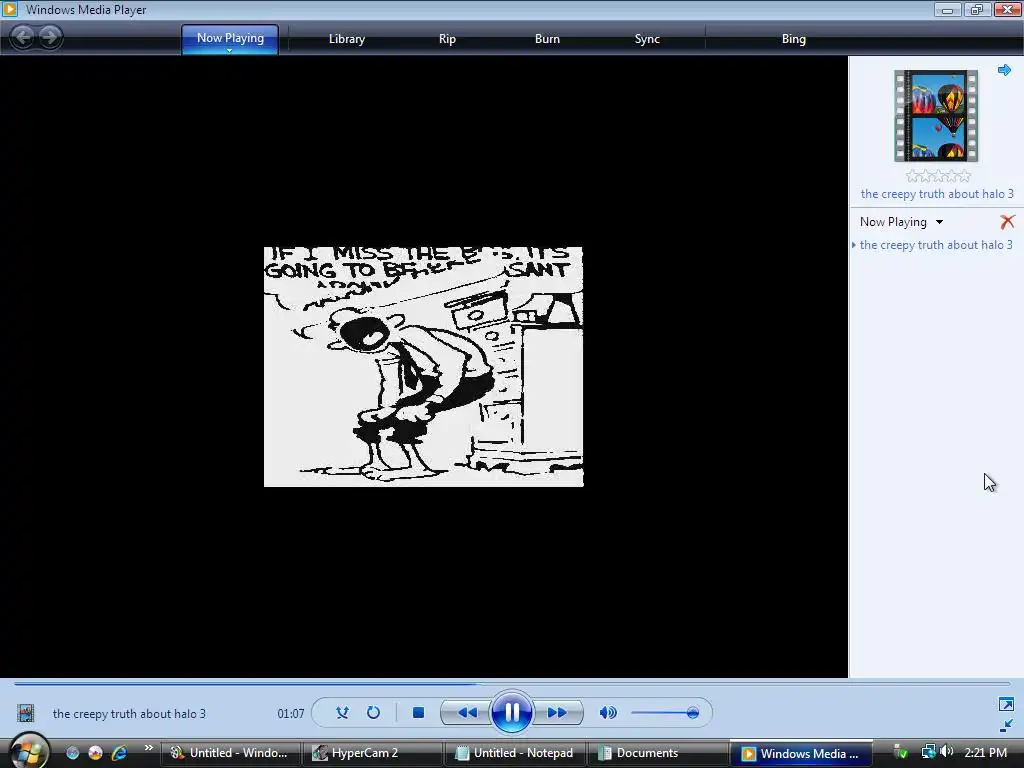Pause the video

point(511,712)
